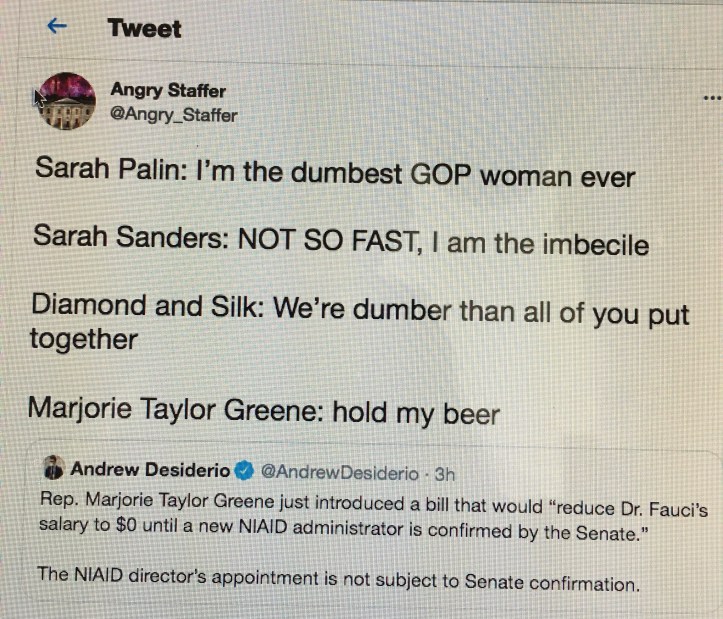The image size is (723, 619).
Task: Click the Marjorie Taylor Greene beer line
Action: (263, 410)
